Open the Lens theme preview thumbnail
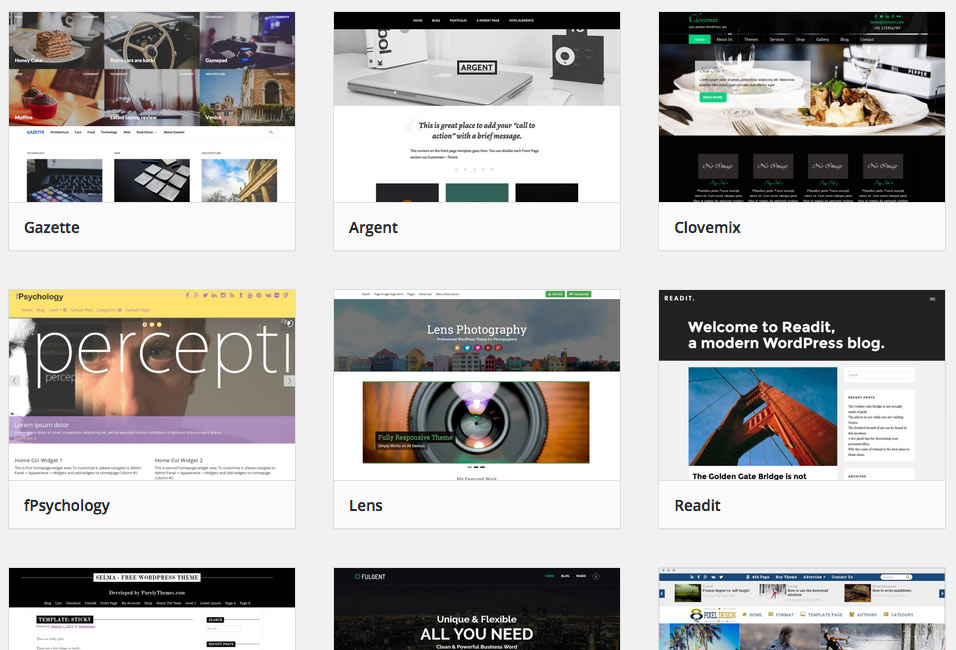 pos(477,385)
